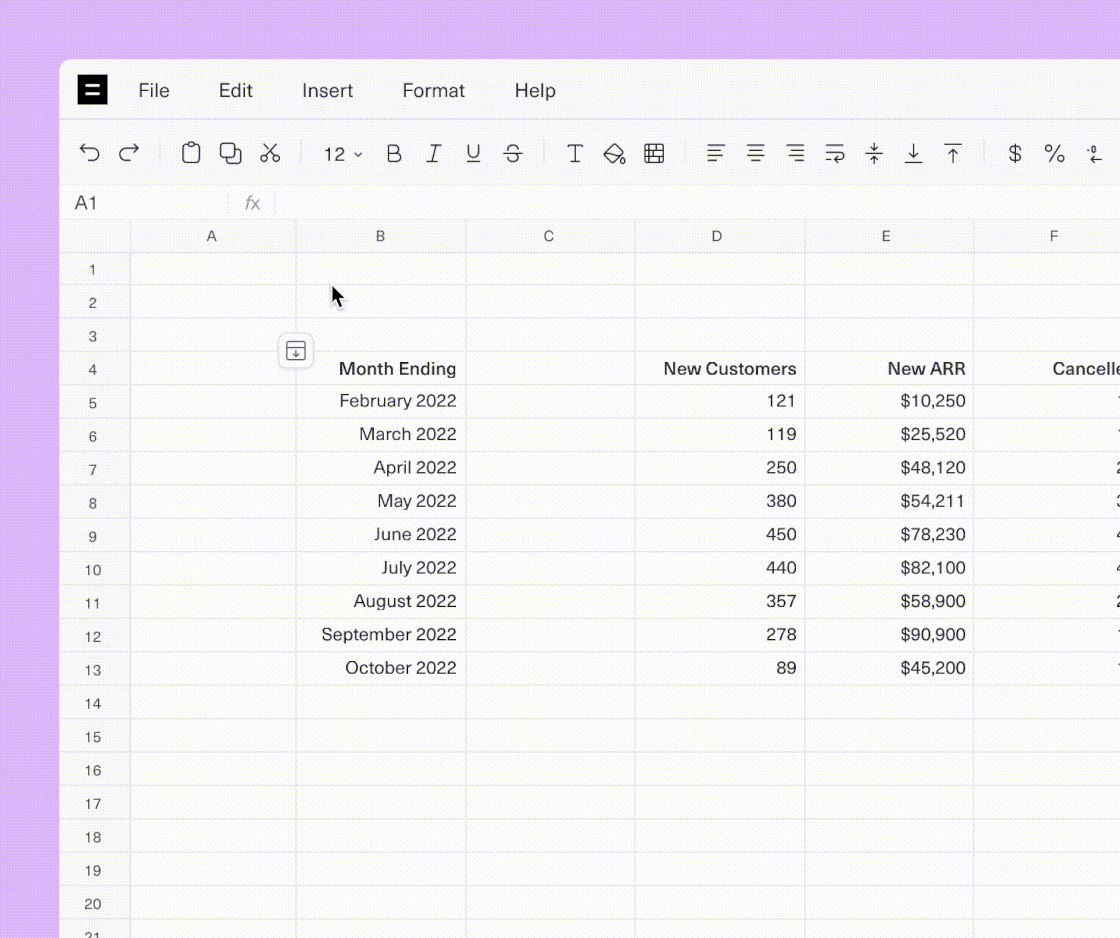1120x938 pixels.
Task: Open the Format menu
Action: point(434,91)
